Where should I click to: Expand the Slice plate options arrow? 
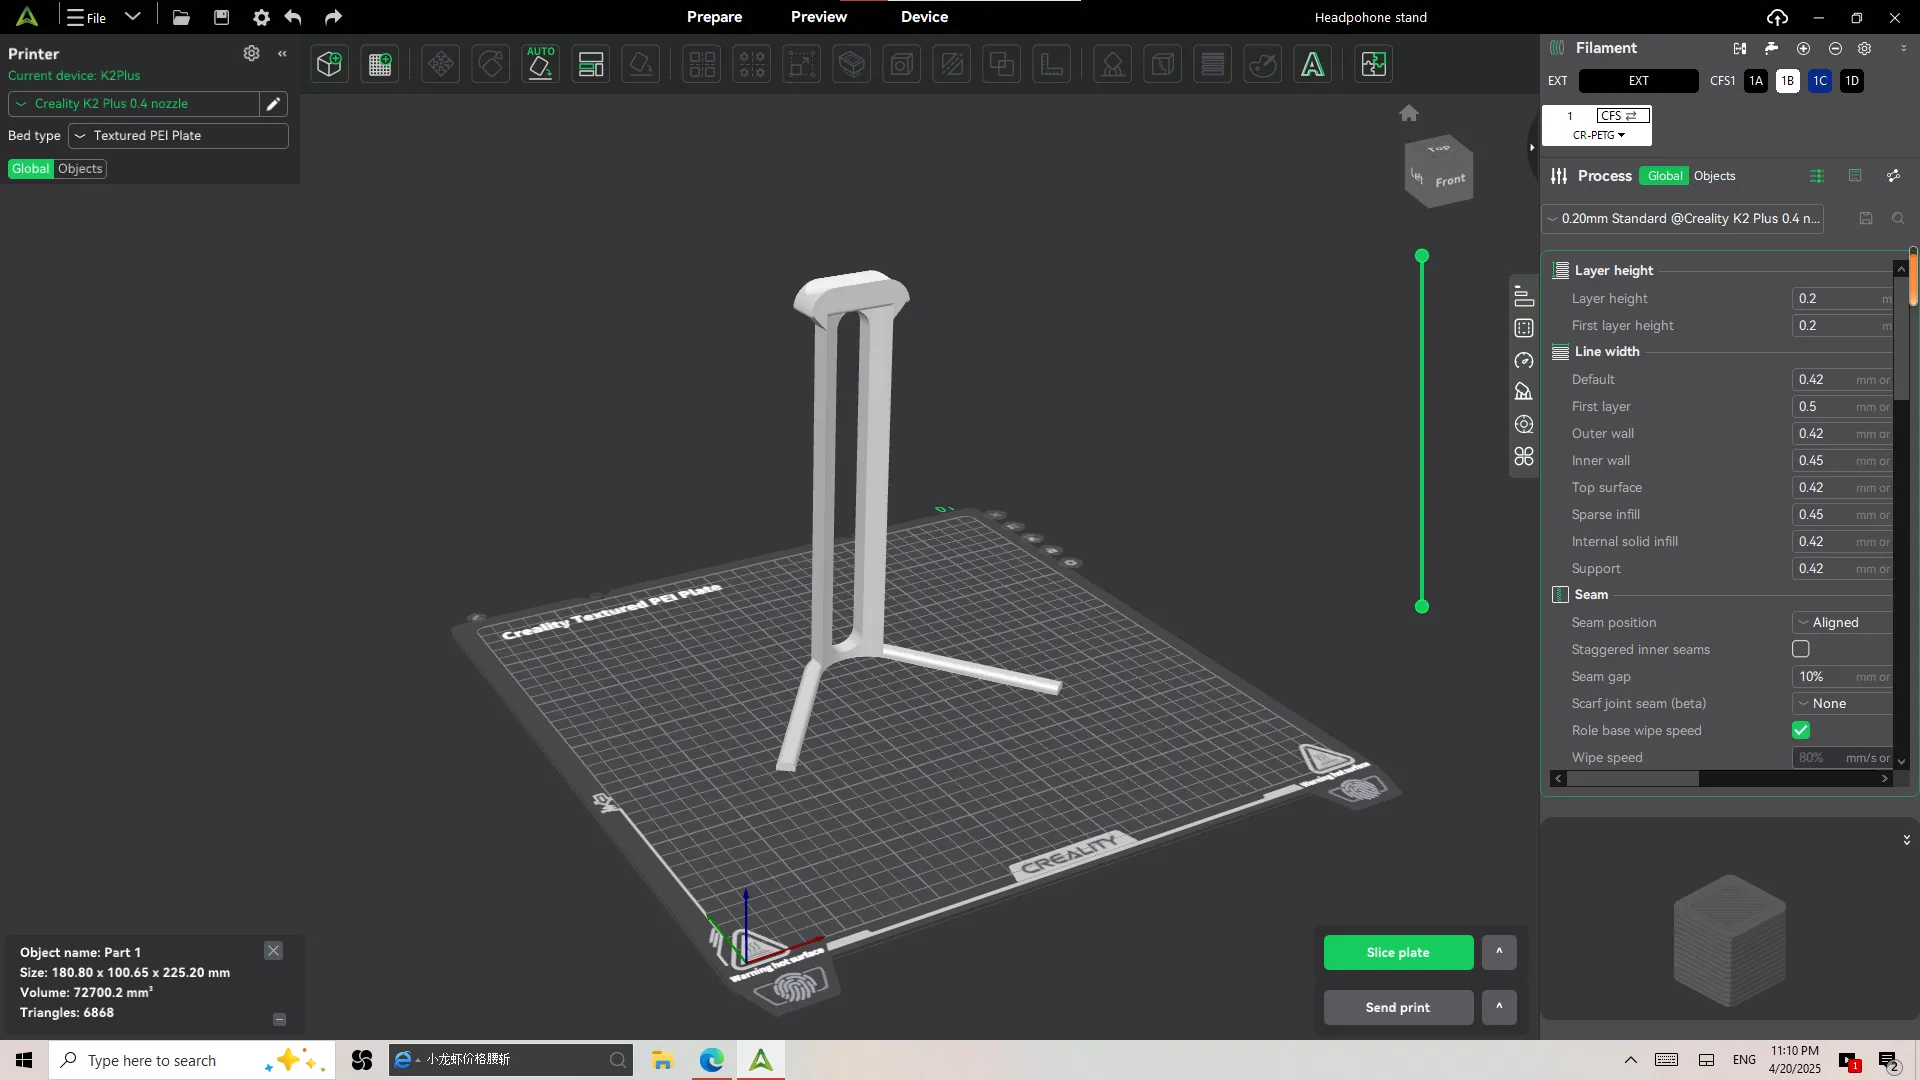(1498, 952)
